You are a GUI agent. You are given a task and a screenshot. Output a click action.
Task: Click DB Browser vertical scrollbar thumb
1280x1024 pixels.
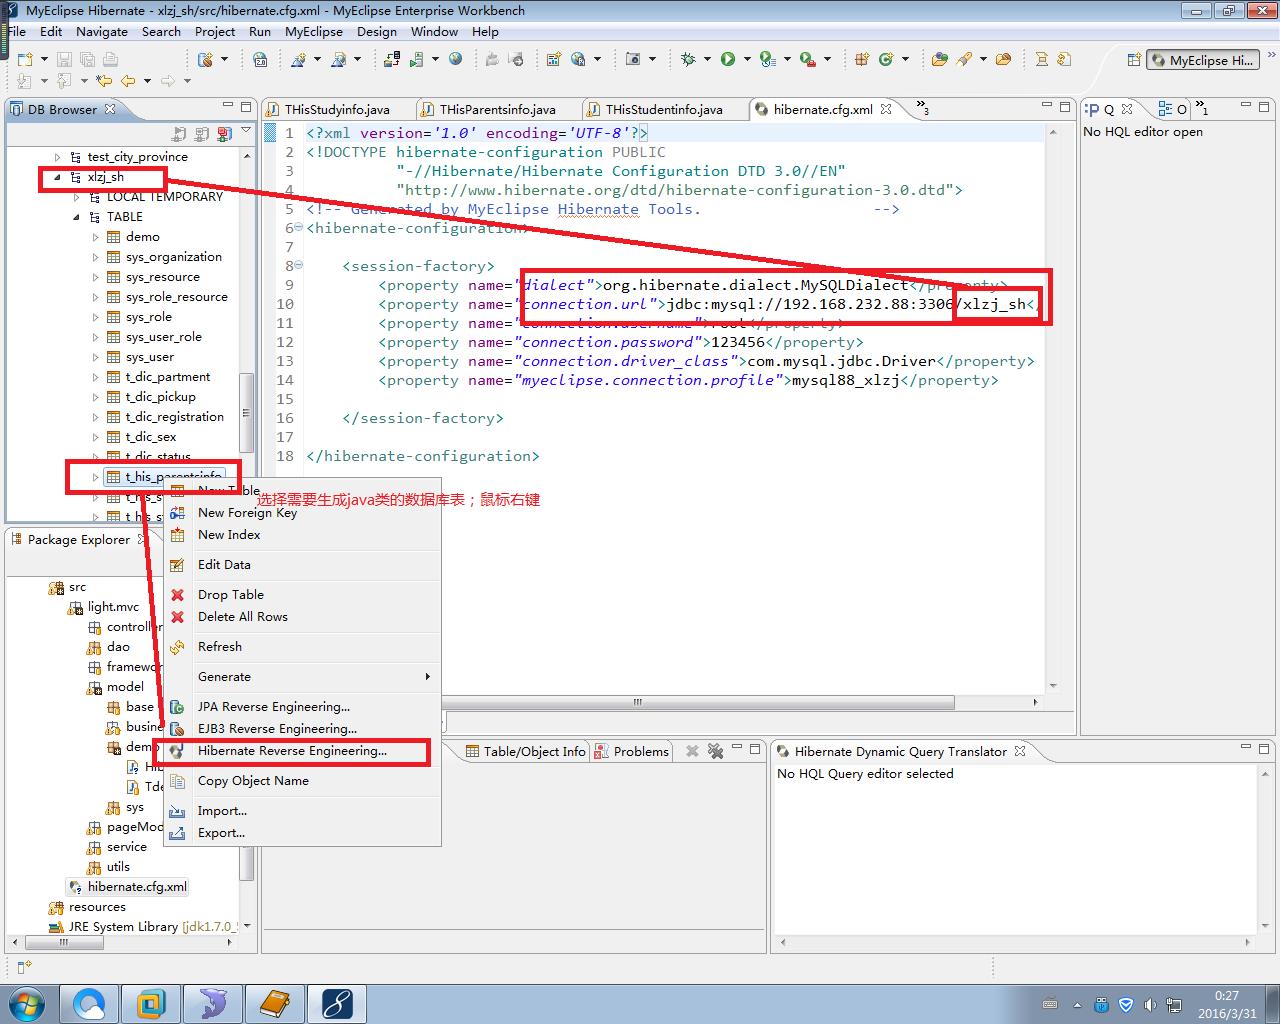(247, 412)
